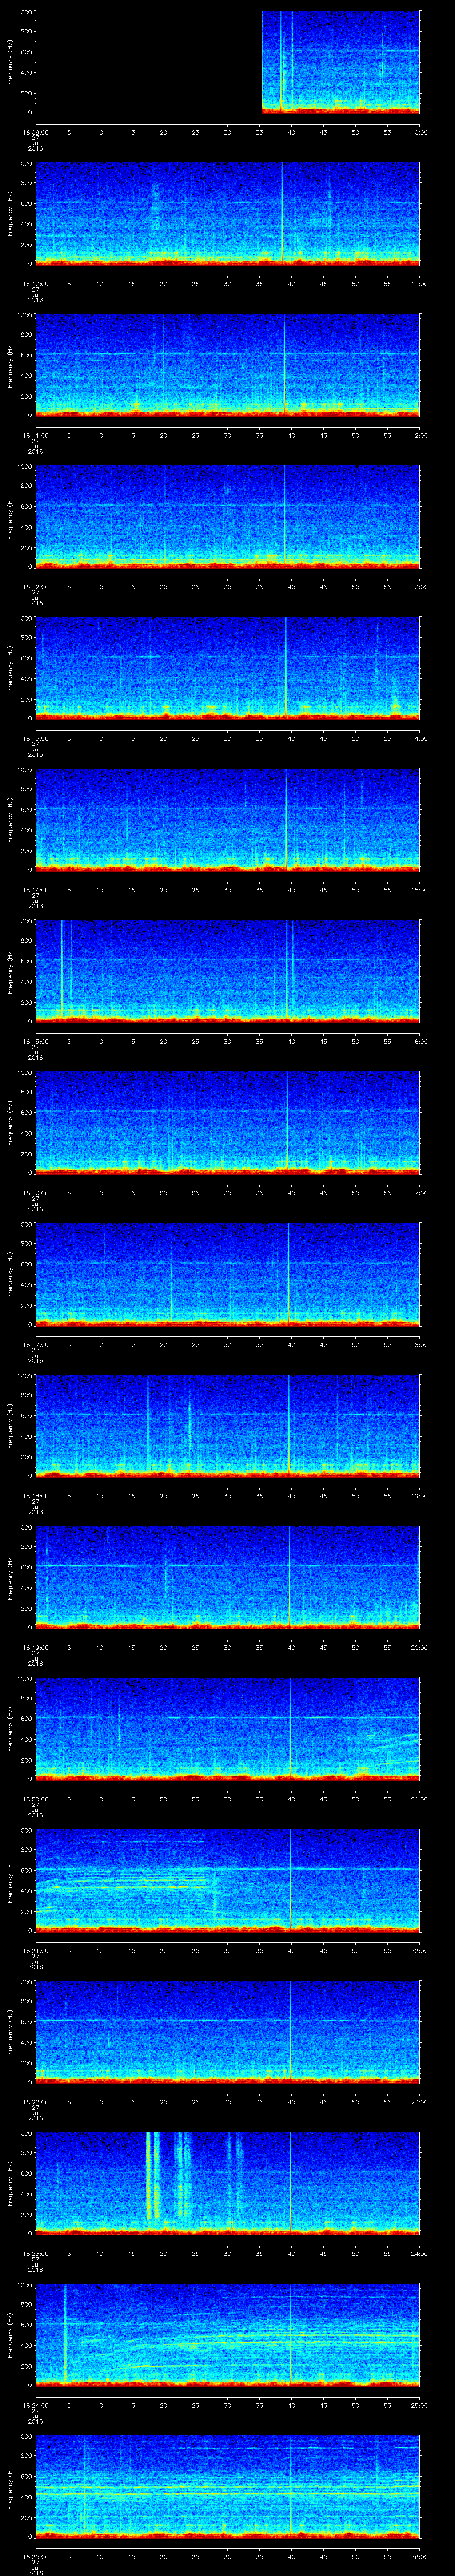This screenshot has height=2576, width=455.
Task: Click the '18:17:00' start time label
Action: coord(35,1344)
